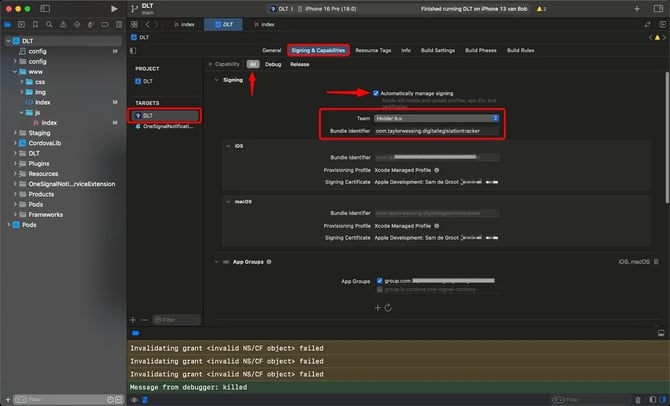670x406 pixels.
Task: Click the Run (play) button
Action: click(113, 8)
